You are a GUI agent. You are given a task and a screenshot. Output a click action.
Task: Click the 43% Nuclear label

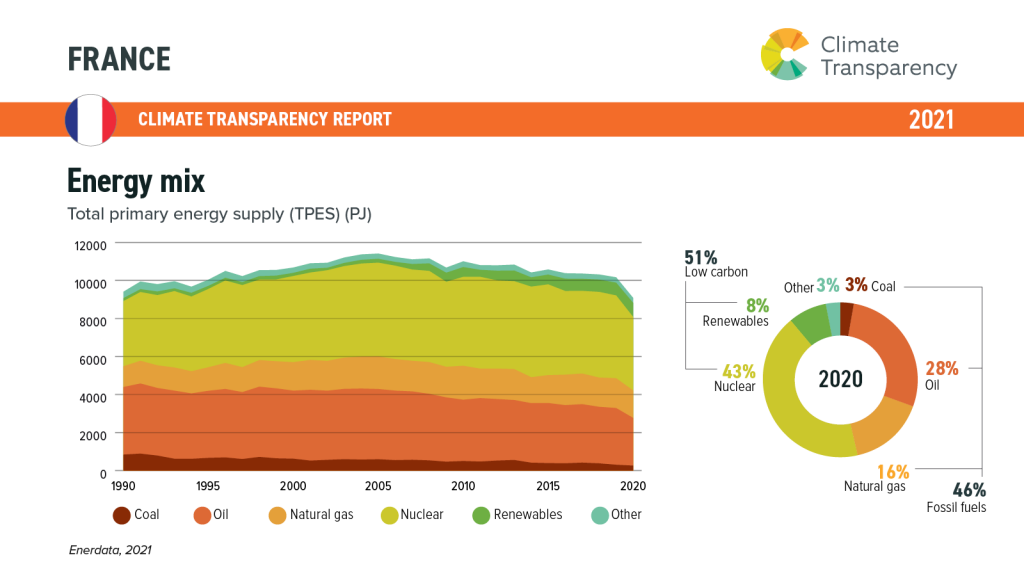coord(735,378)
